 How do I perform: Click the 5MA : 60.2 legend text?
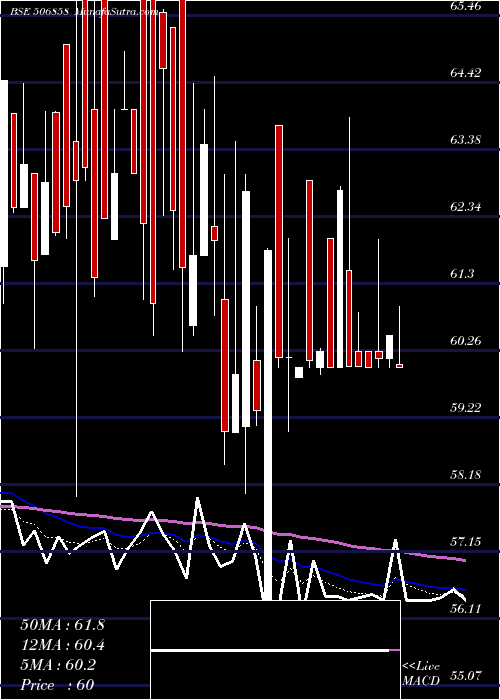click(58, 665)
